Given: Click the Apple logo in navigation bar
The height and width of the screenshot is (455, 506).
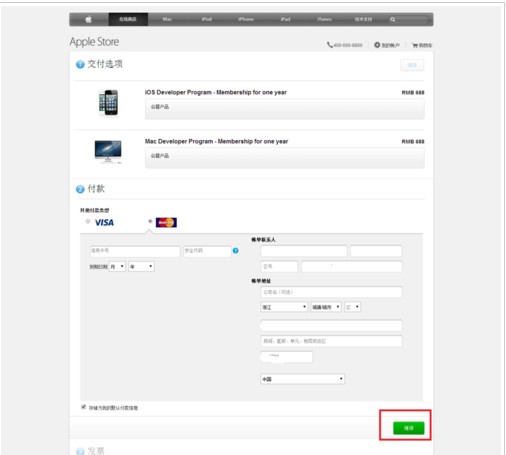Looking at the screenshot, I should [x=89, y=19].
